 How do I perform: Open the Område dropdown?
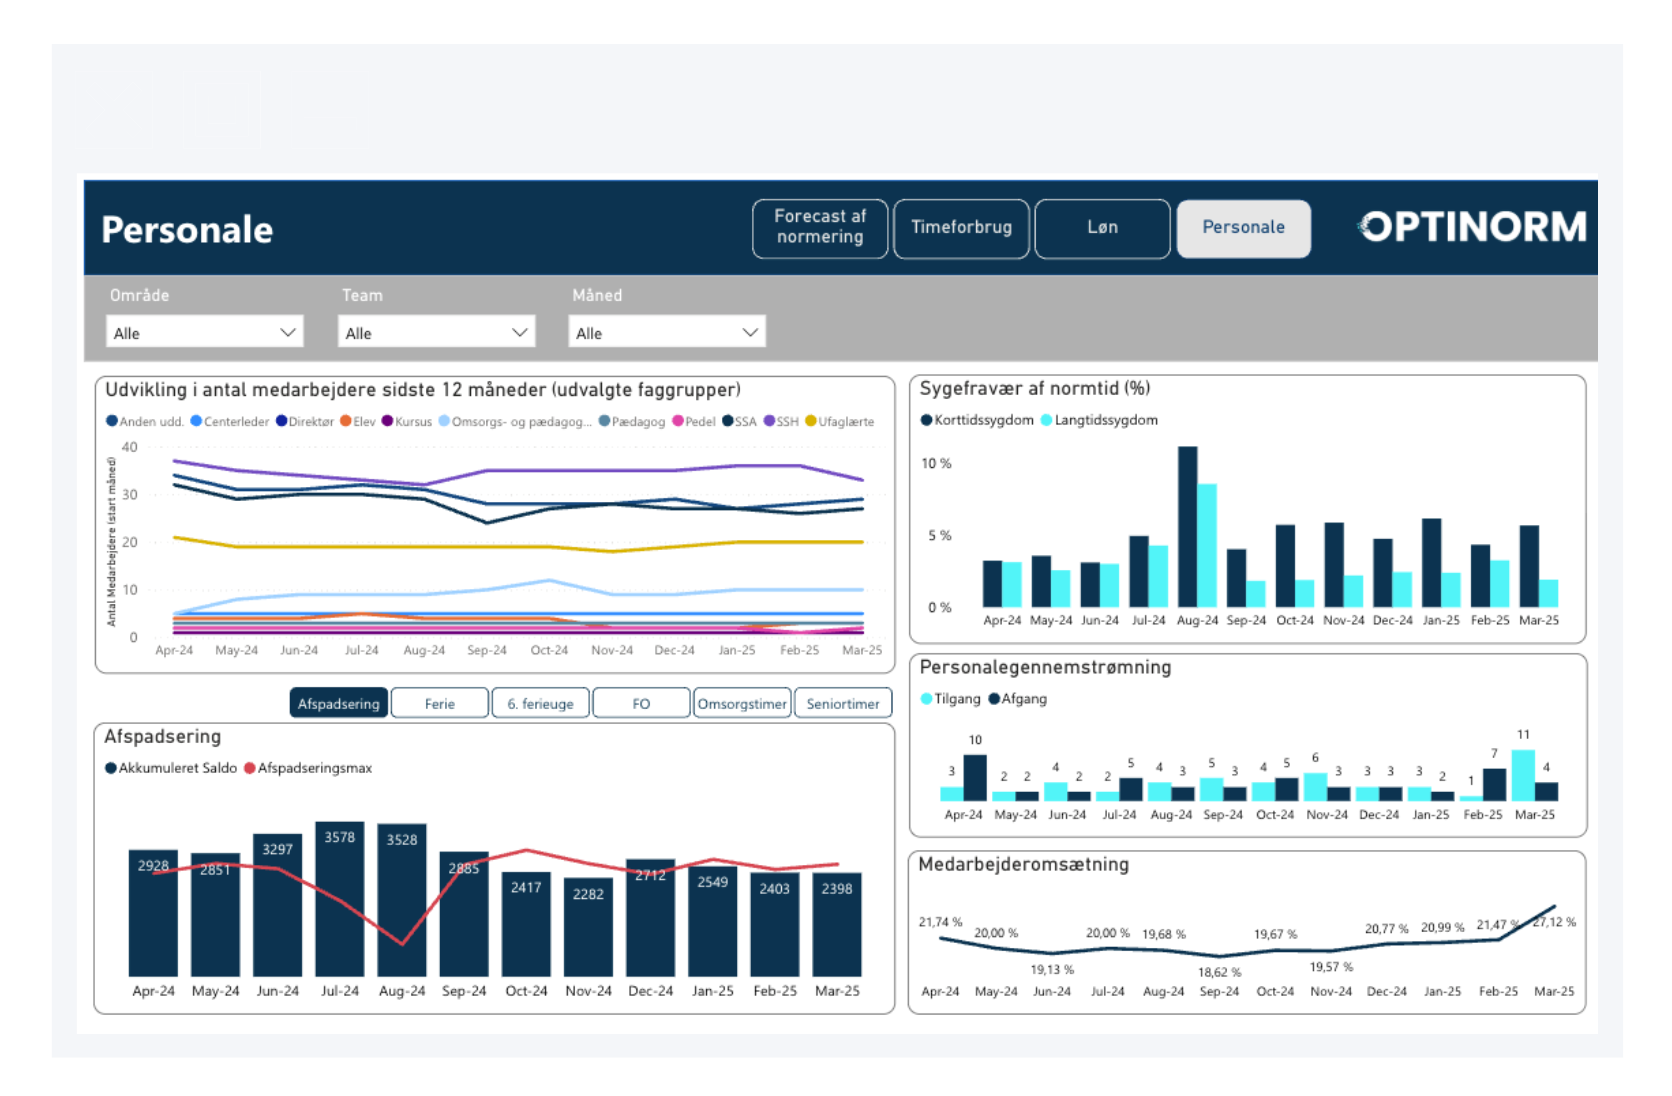click(x=204, y=332)
